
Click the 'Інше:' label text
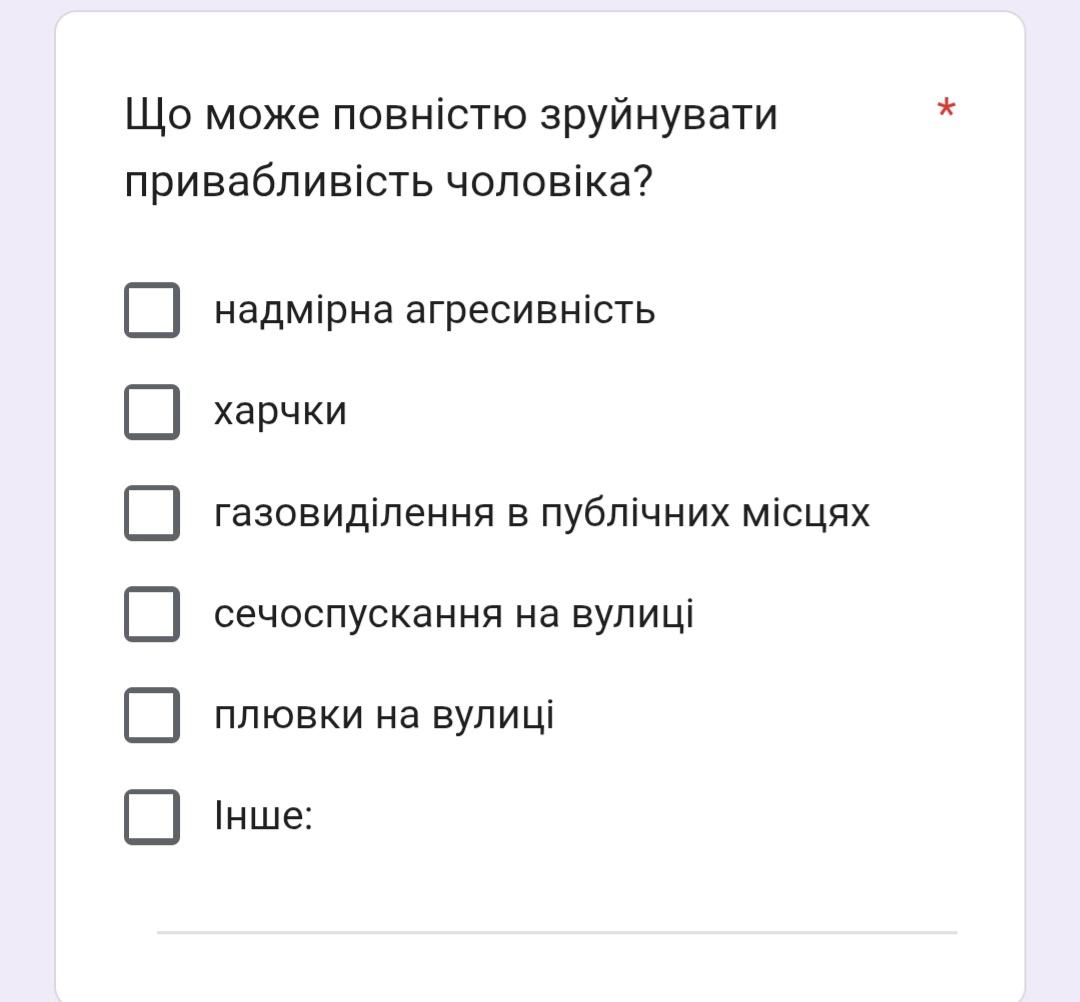264,817
